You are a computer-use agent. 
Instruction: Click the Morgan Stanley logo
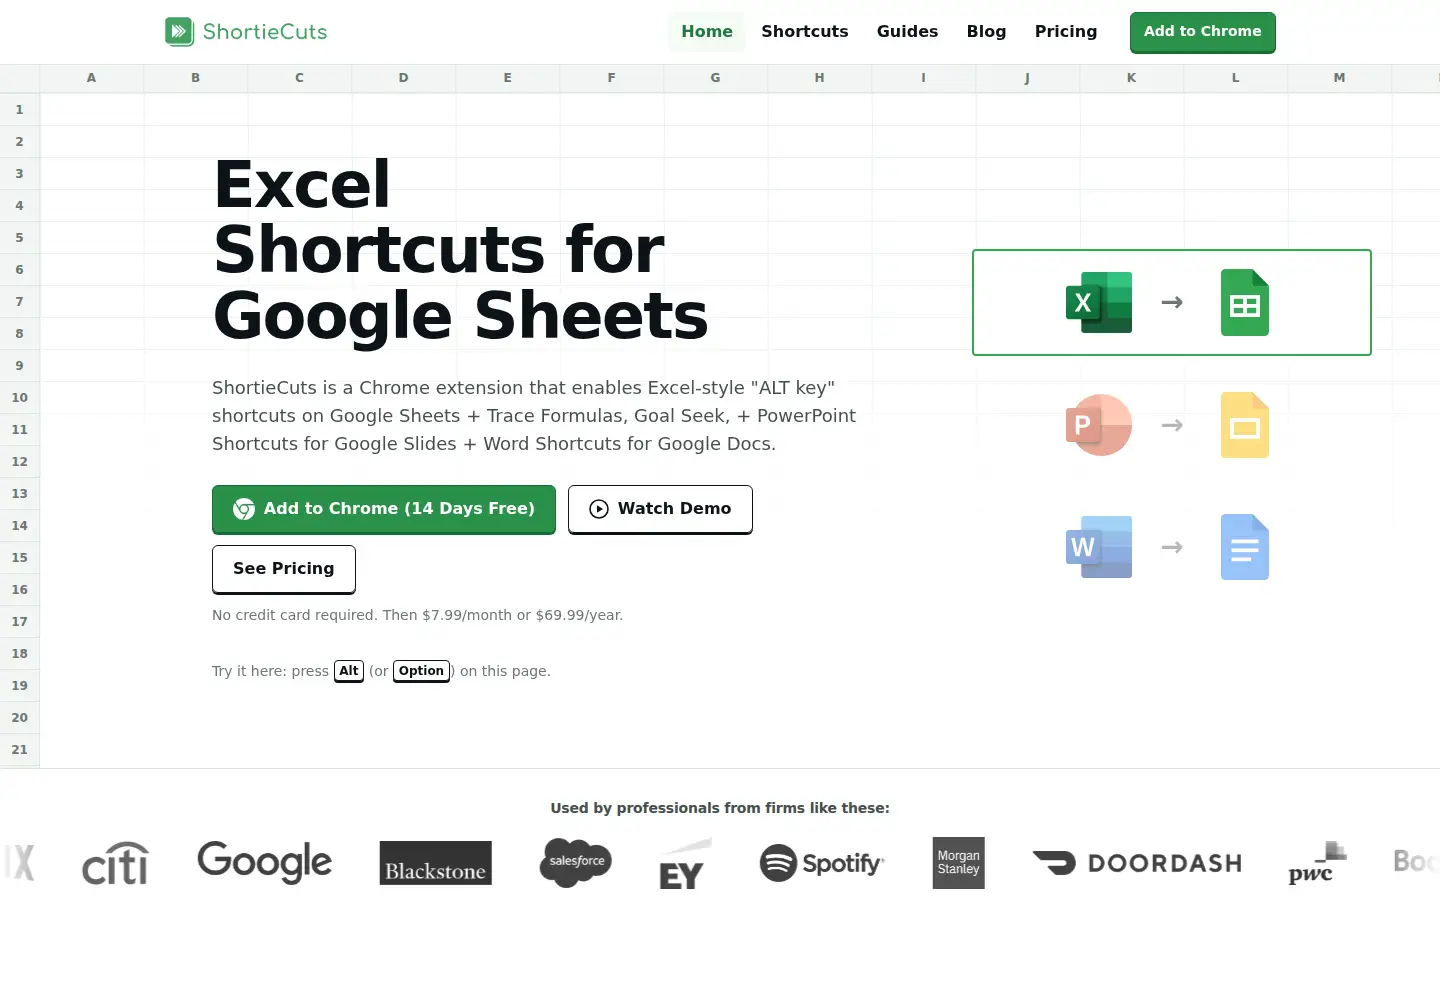tap(959, 863)
